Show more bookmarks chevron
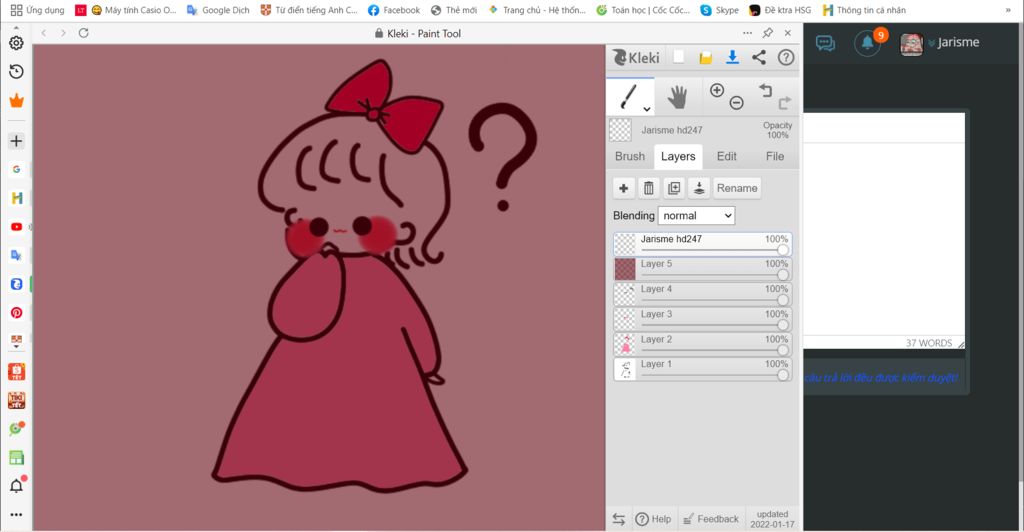This screenshot has width=1024, height=532. (x=1008, y=10)
